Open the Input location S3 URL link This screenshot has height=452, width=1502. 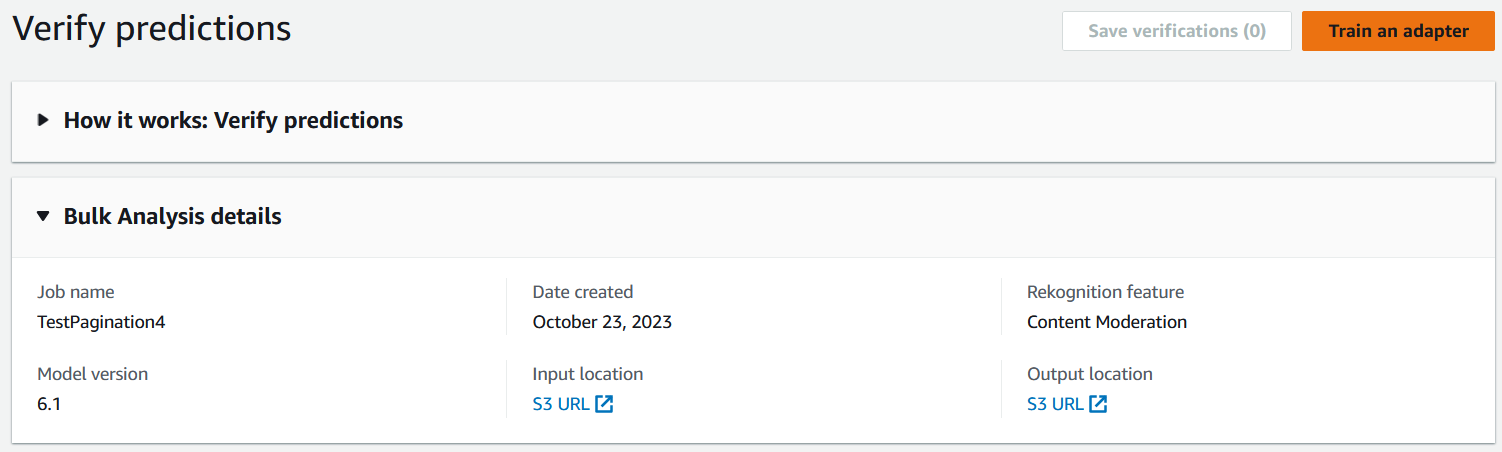pyautogui.click(x=561, y=404)
